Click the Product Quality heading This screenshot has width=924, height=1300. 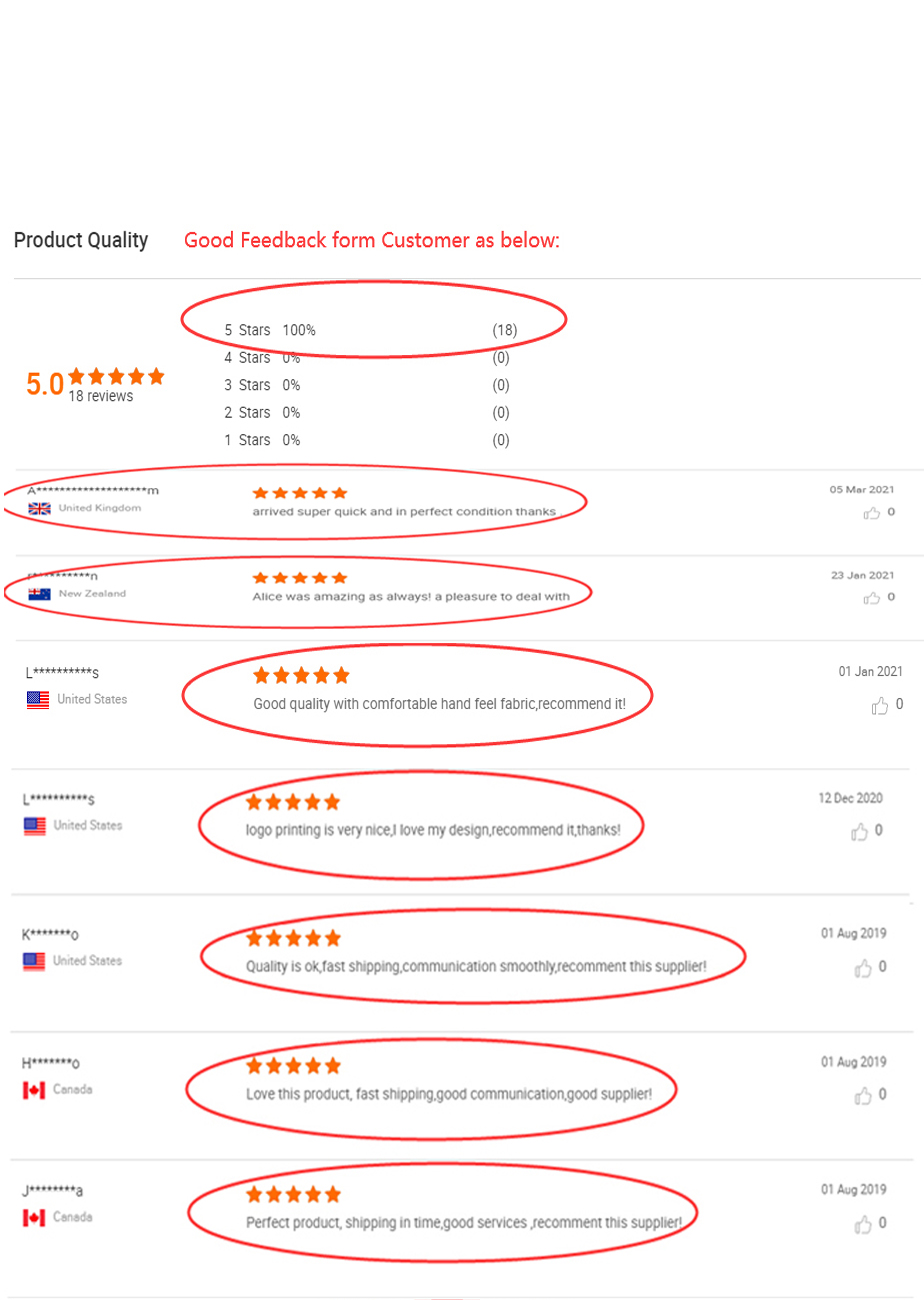[81, 240]
